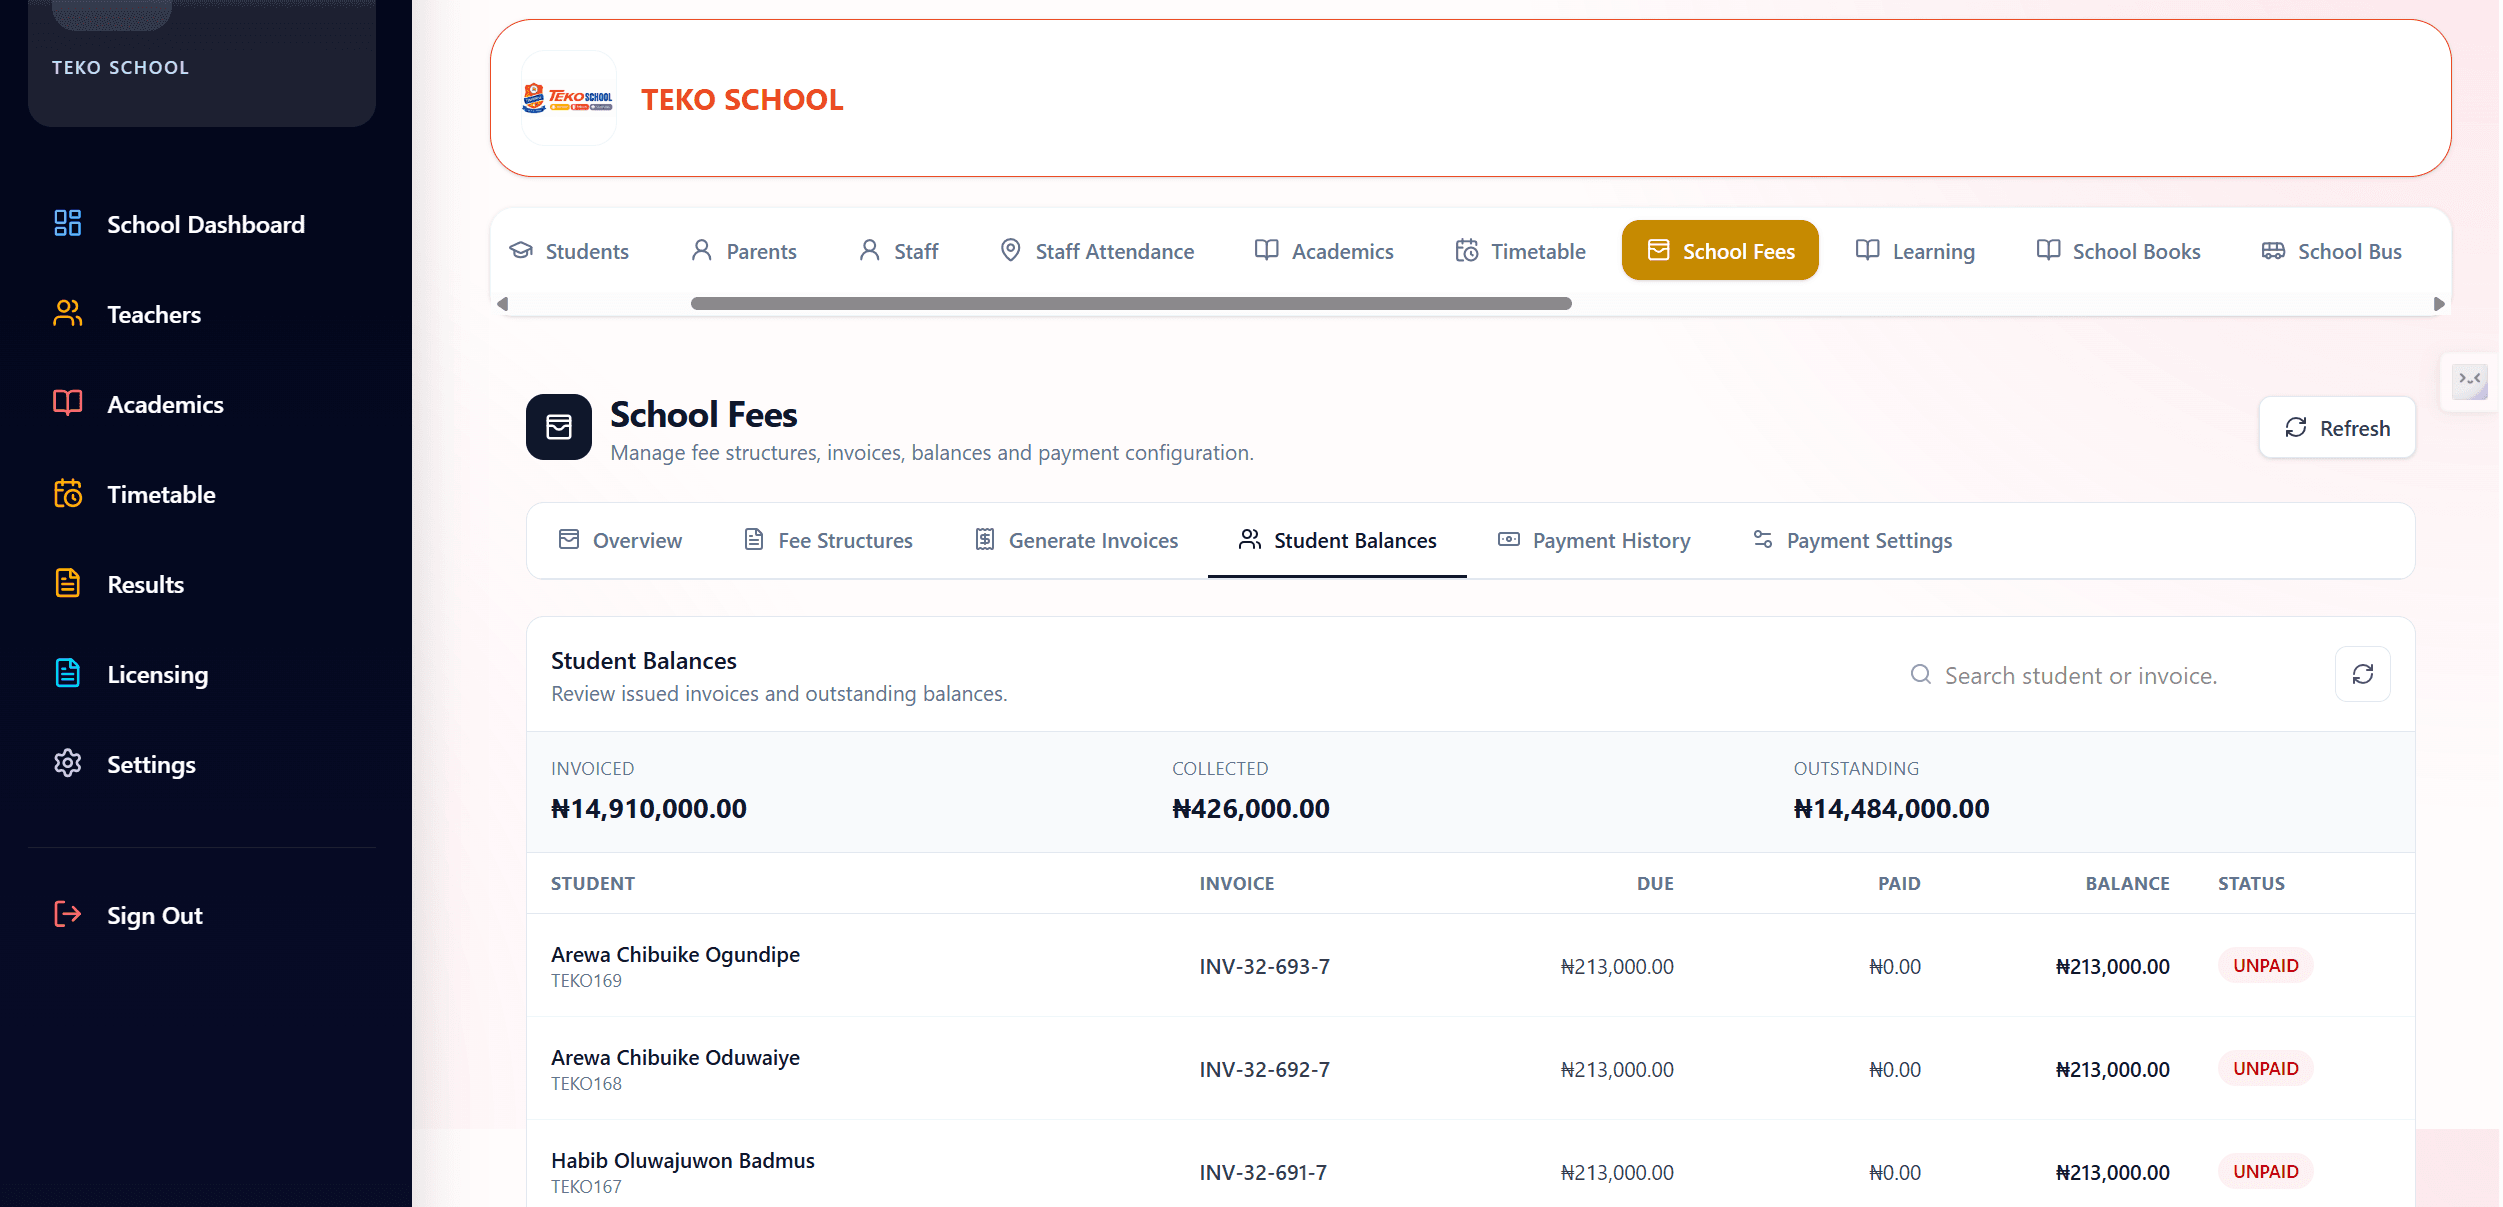Open Settings in the sidebar
2503x1207 pixels.
(125, 764)
